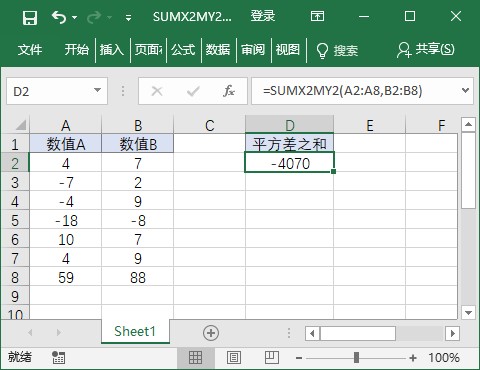Viewport: 480px width, 370px height.
Task: Switch to the 插入 ribbon tab
Action: (112, 50)
